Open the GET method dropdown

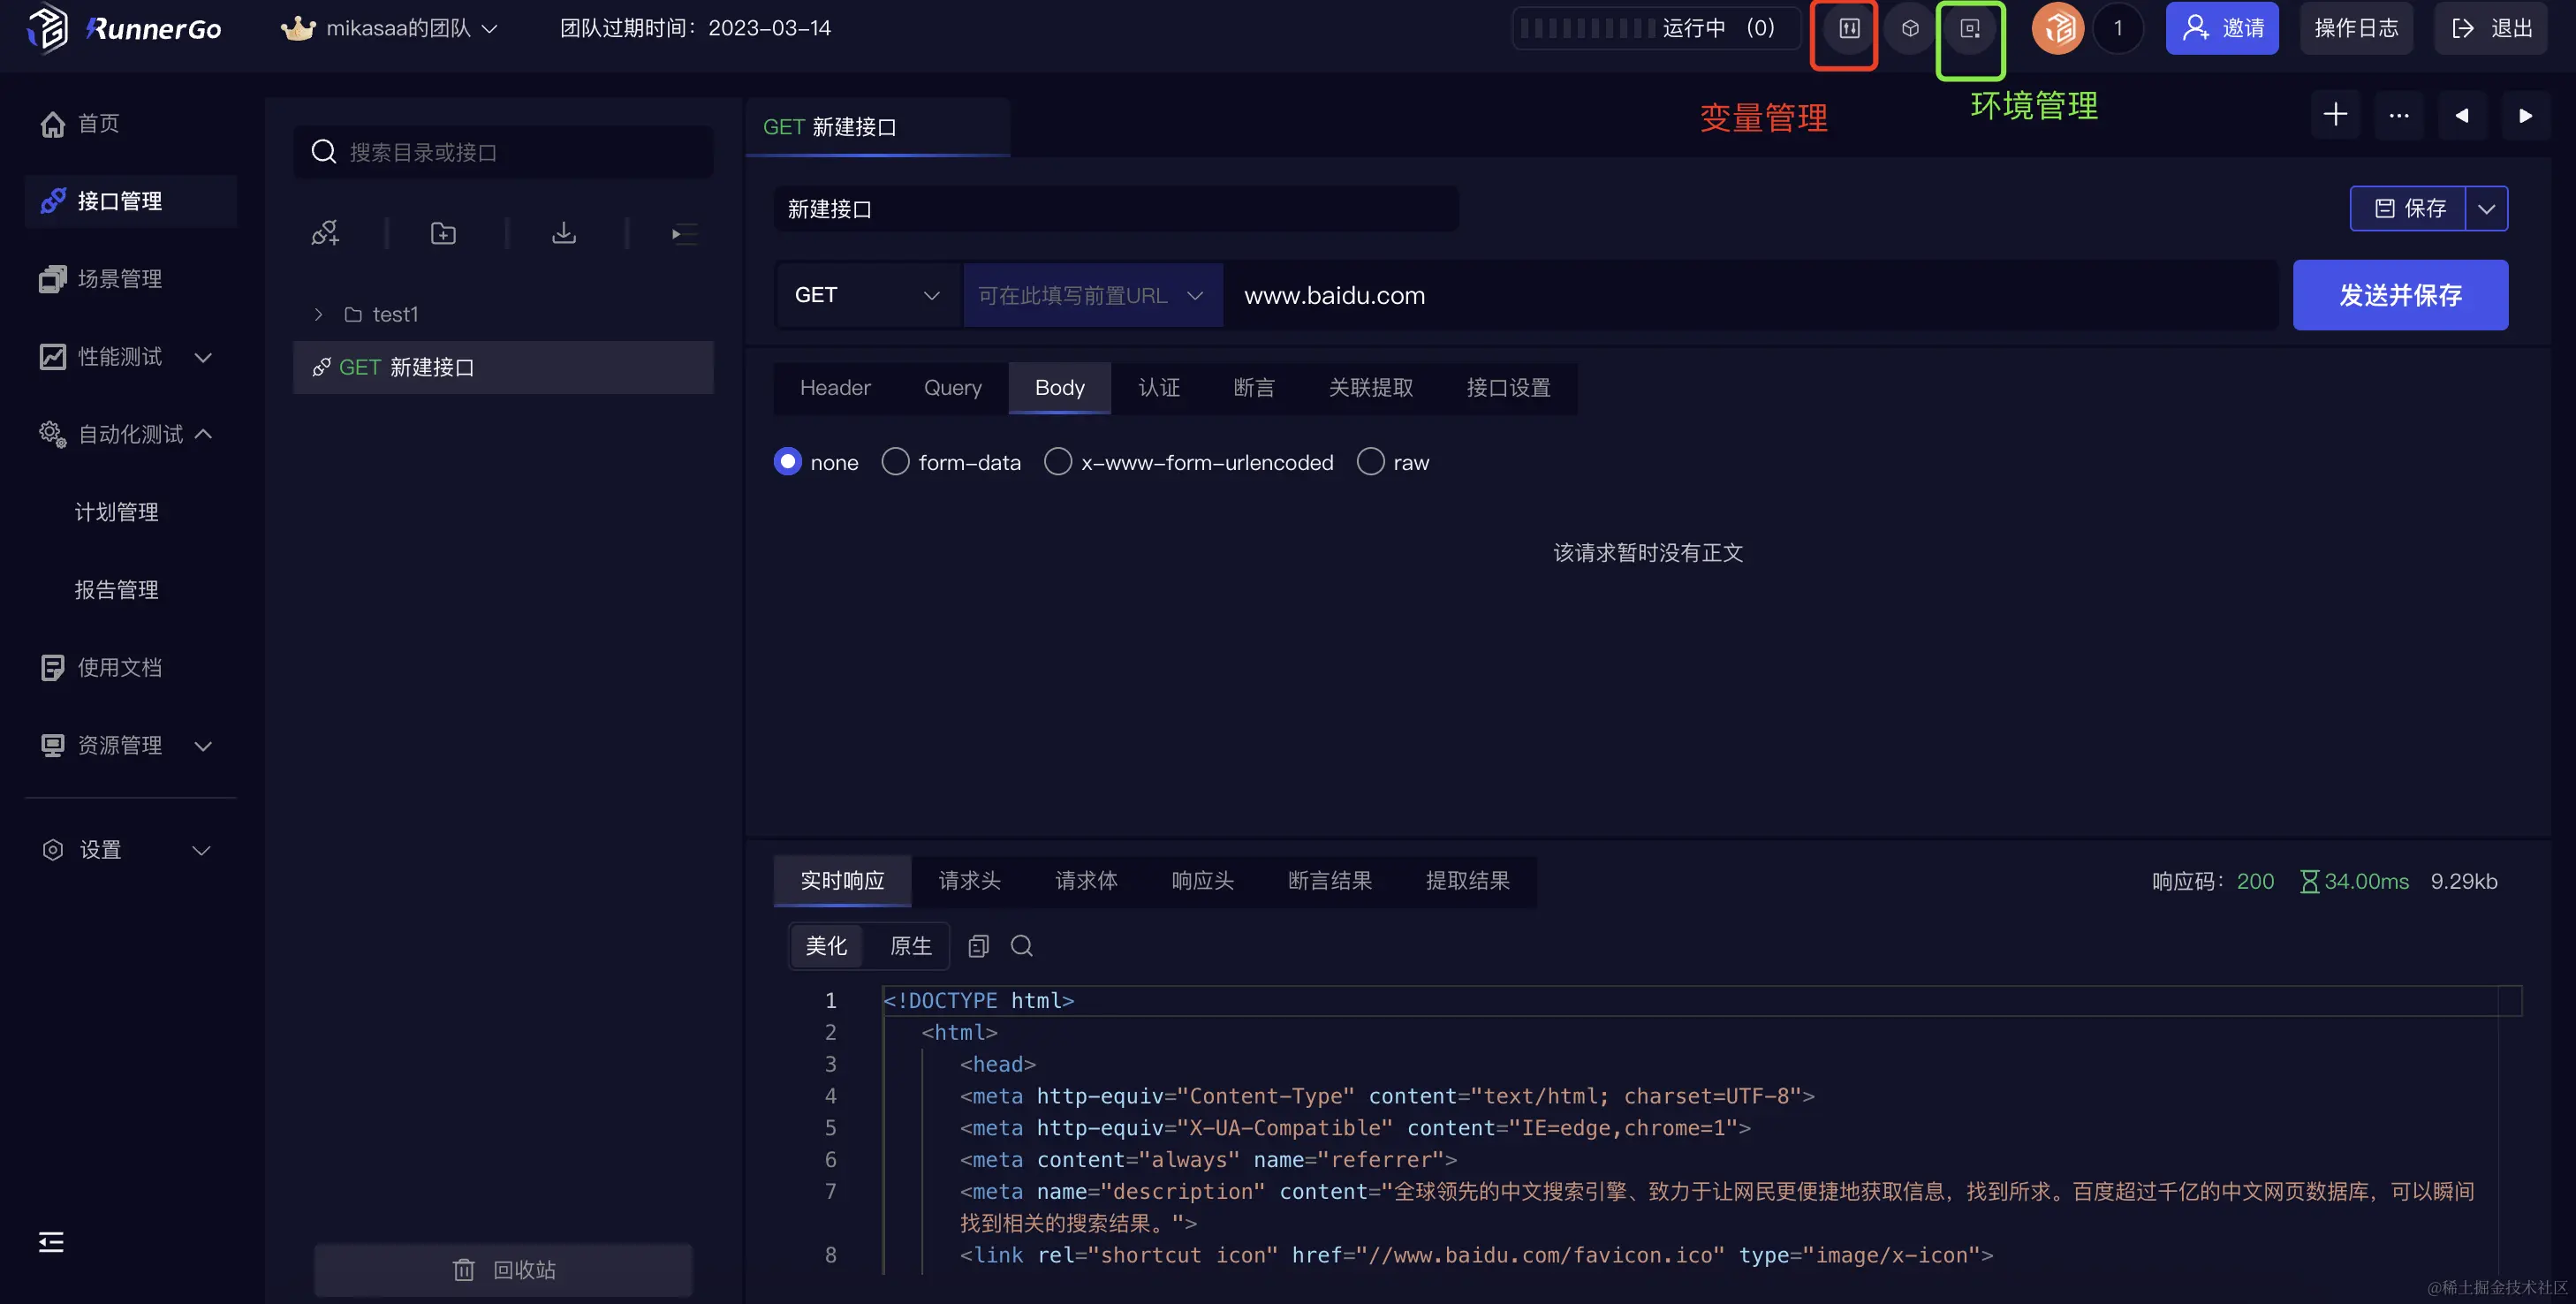pyautogui.click(x=867, y=295)
